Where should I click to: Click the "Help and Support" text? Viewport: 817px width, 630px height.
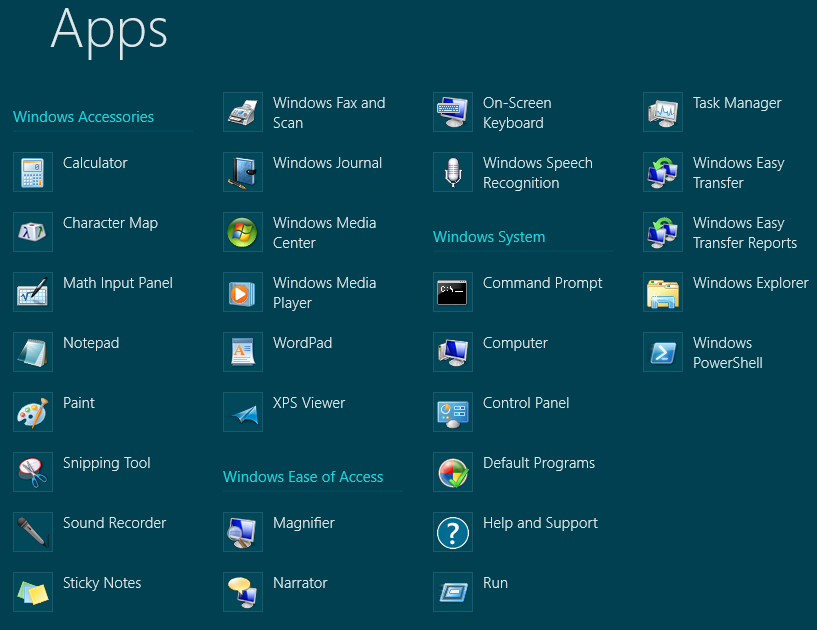[x=540, y=523]
